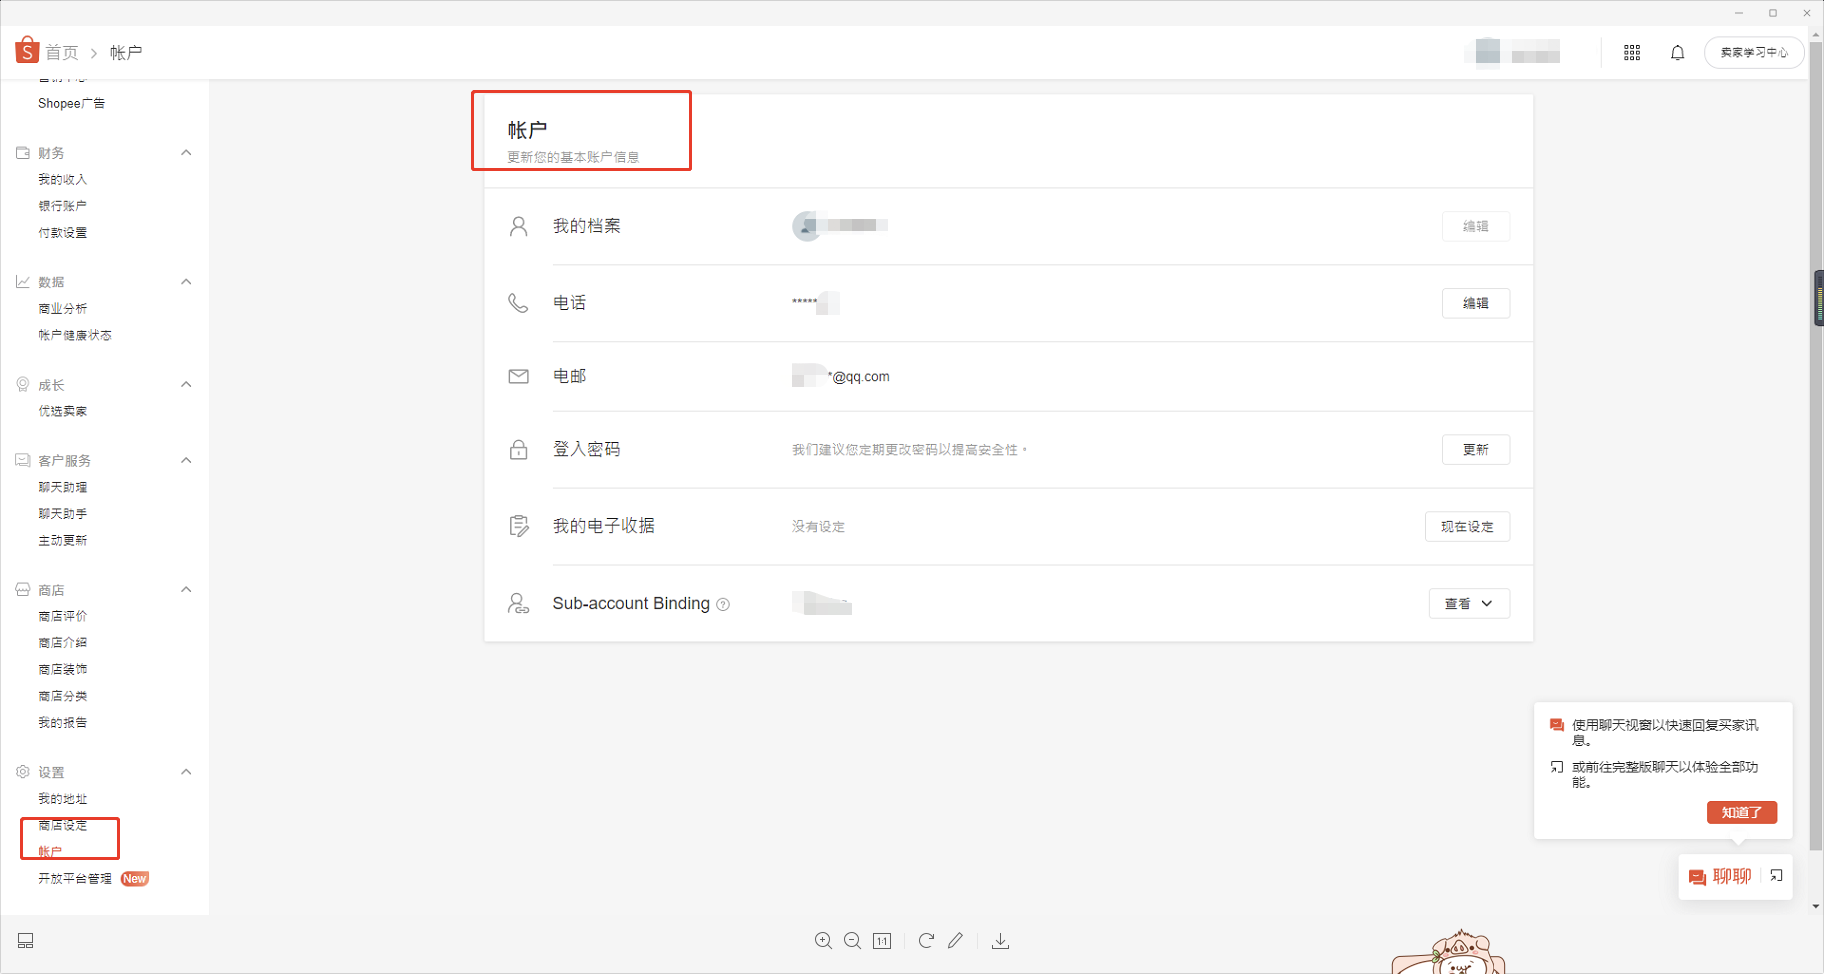1824x974 pixels.
Task: Open the notifications bell
Action: pos(1678,53)
